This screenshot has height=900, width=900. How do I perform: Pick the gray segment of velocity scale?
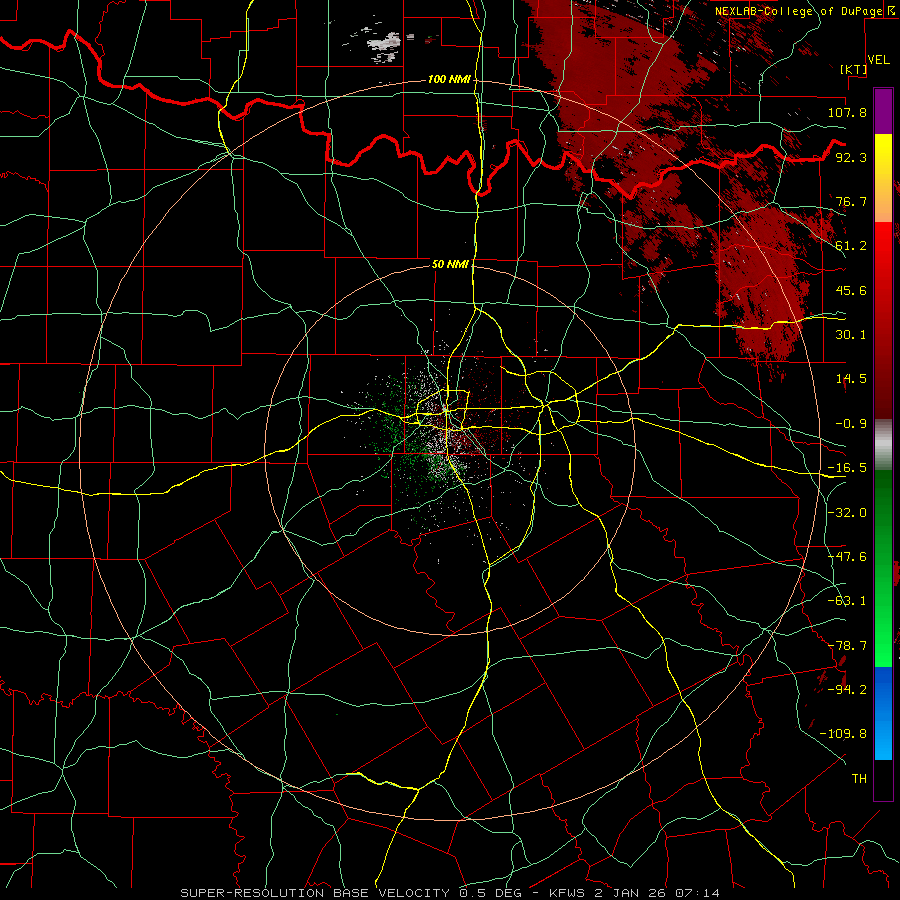[883, 445]
